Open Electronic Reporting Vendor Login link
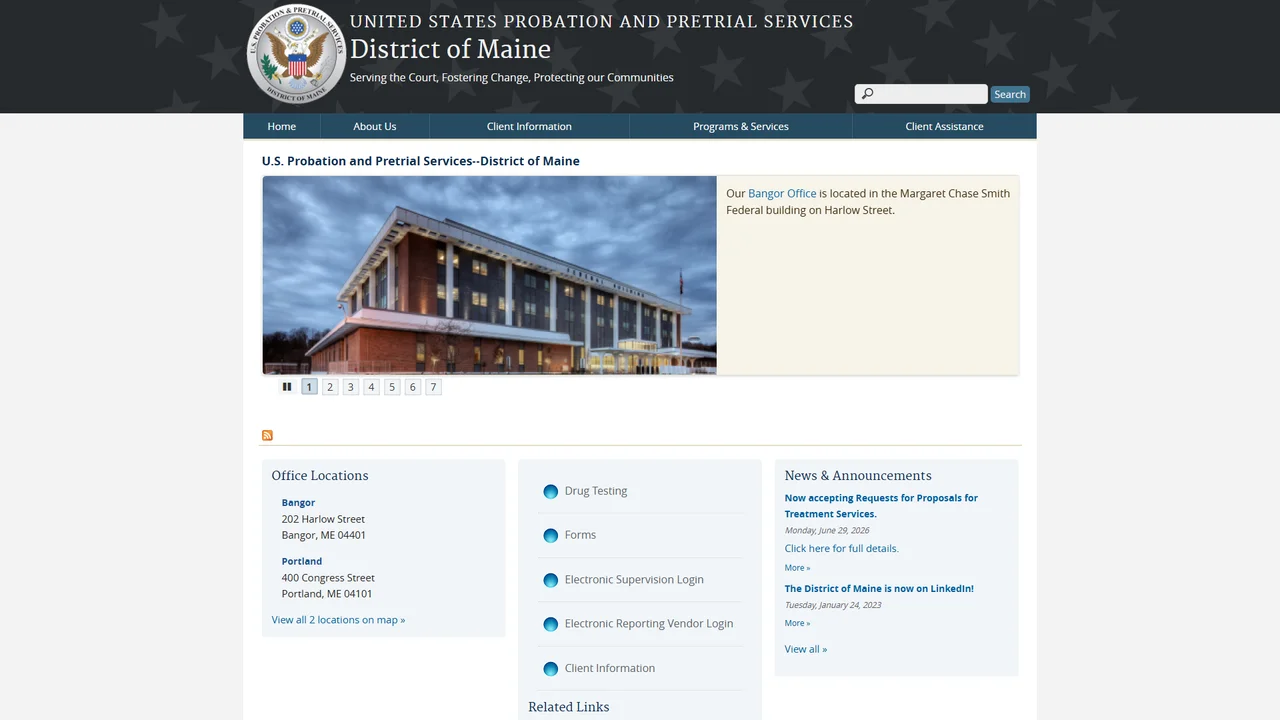Viewport: 1280px width, 720px height. coord(649,623)
